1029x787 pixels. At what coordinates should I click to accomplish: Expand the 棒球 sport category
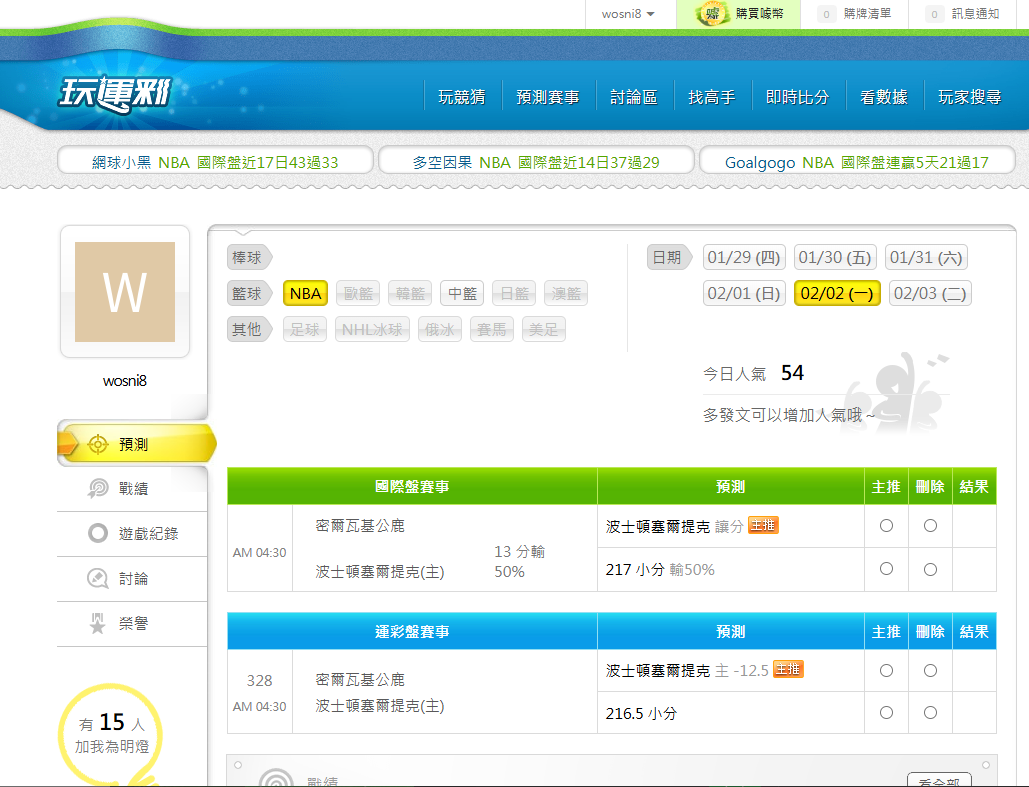coord(249,258)
